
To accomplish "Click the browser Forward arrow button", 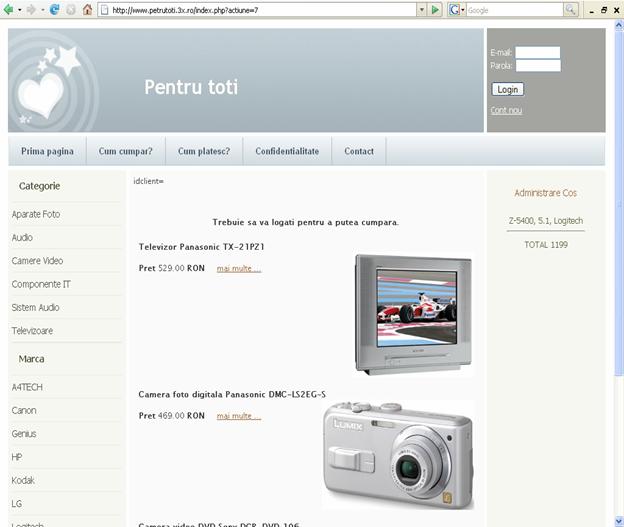I will [x=31, y=10].
